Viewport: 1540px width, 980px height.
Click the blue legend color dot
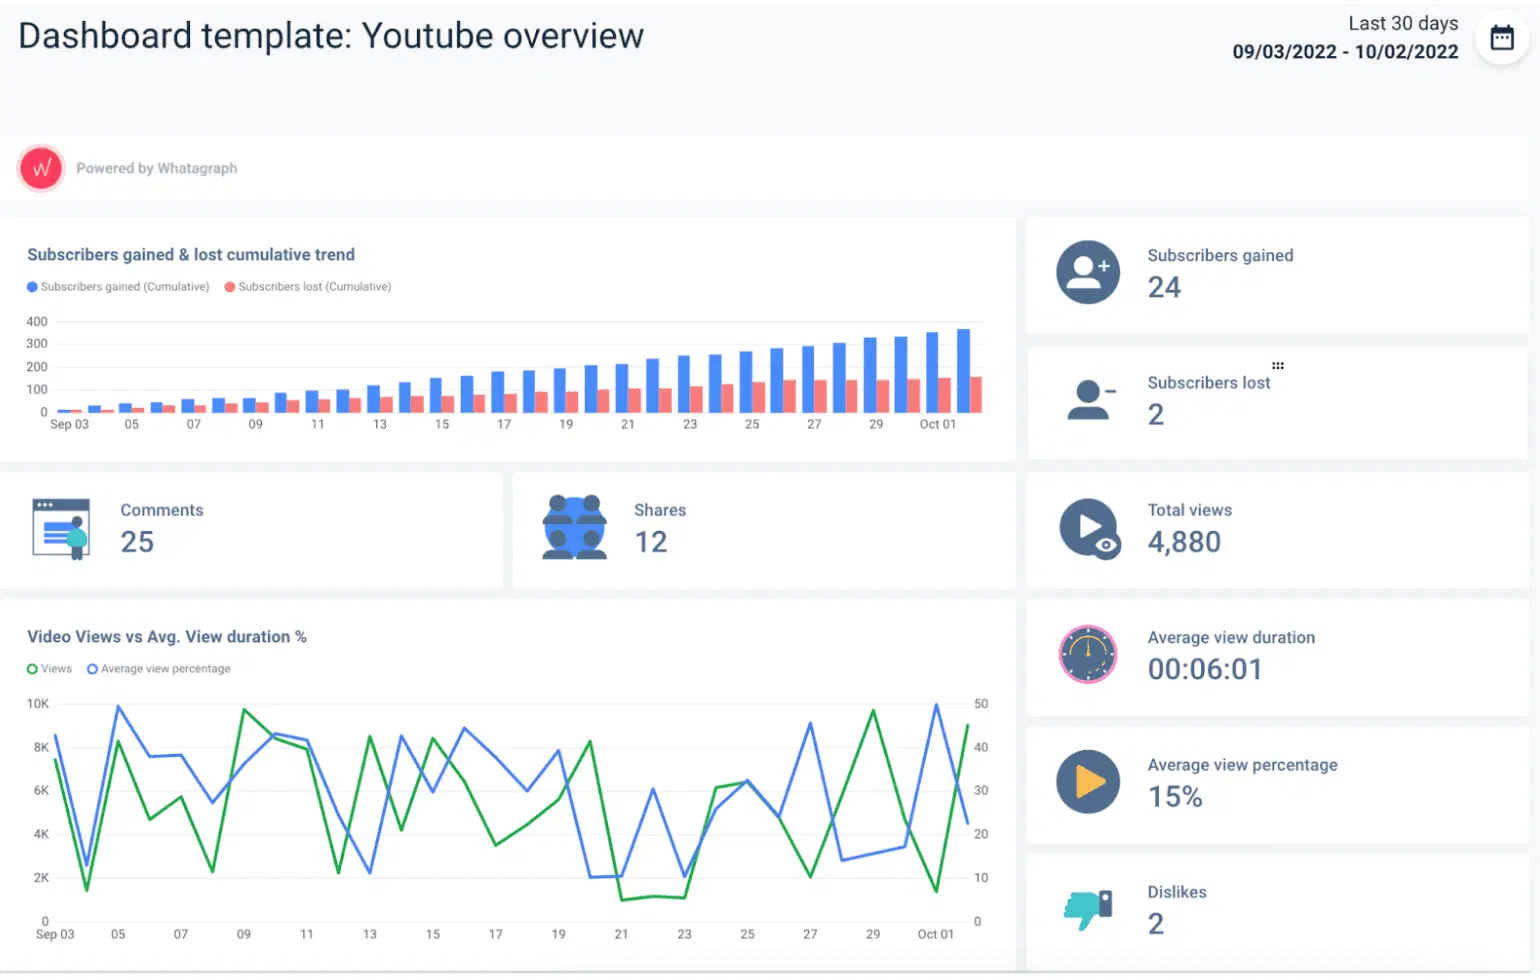(x=31, y=286)
